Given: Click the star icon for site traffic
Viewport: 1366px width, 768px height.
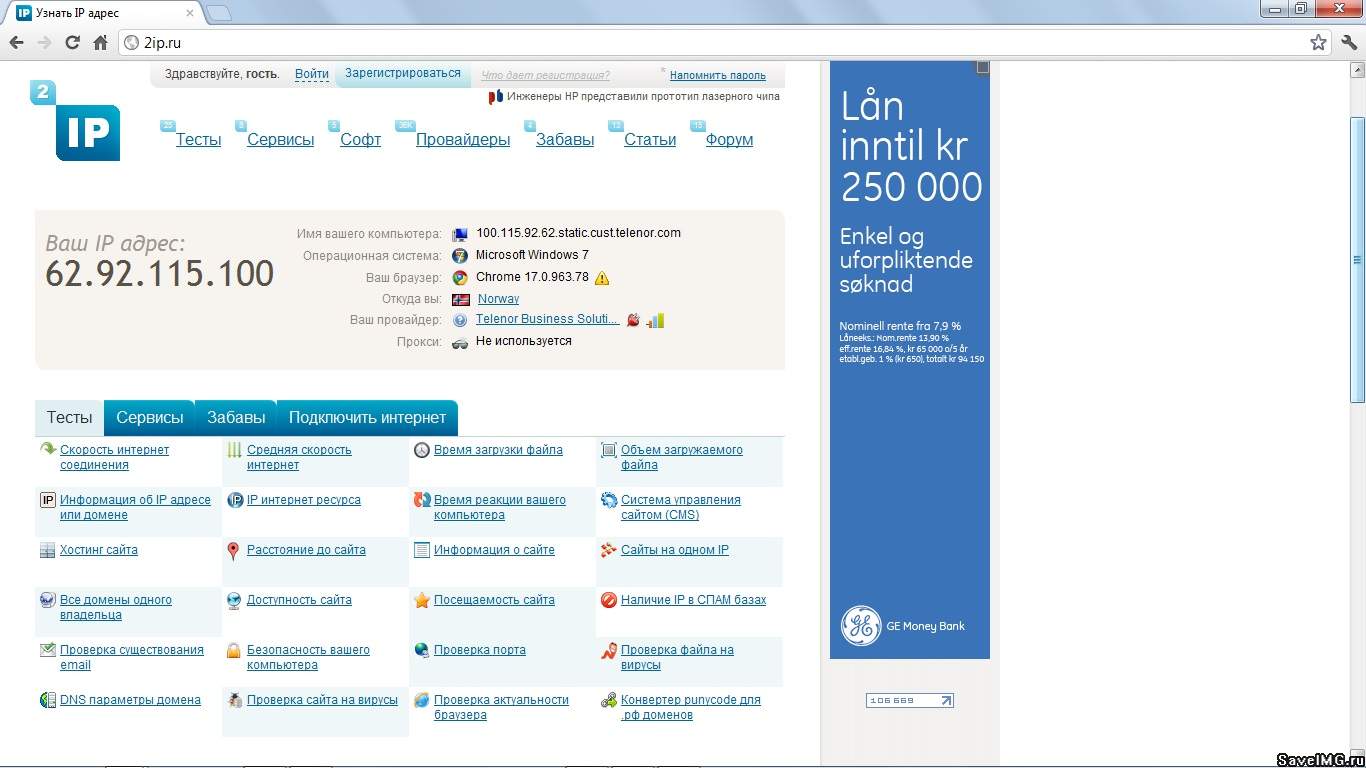Looking at the screenshot, I should click(x=422, y=601).
